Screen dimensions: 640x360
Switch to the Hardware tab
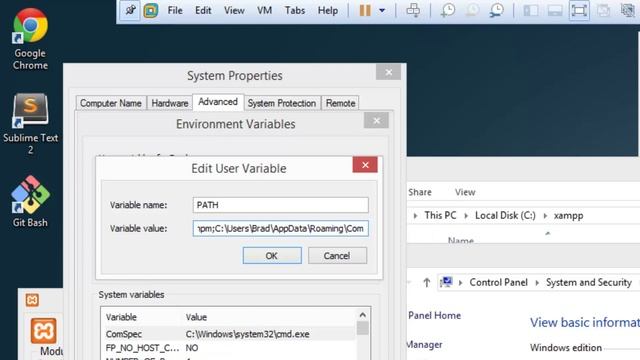coord(170,103)
